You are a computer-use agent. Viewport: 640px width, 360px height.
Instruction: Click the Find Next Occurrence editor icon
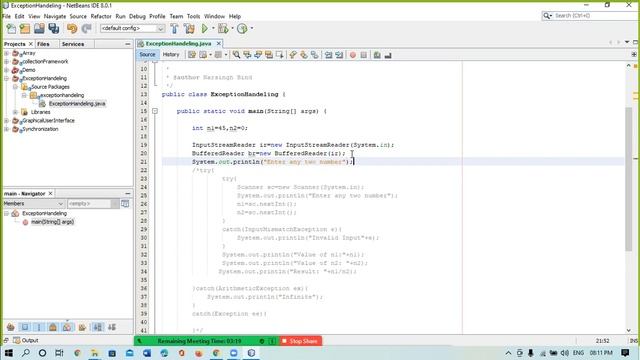pos(258,55)
